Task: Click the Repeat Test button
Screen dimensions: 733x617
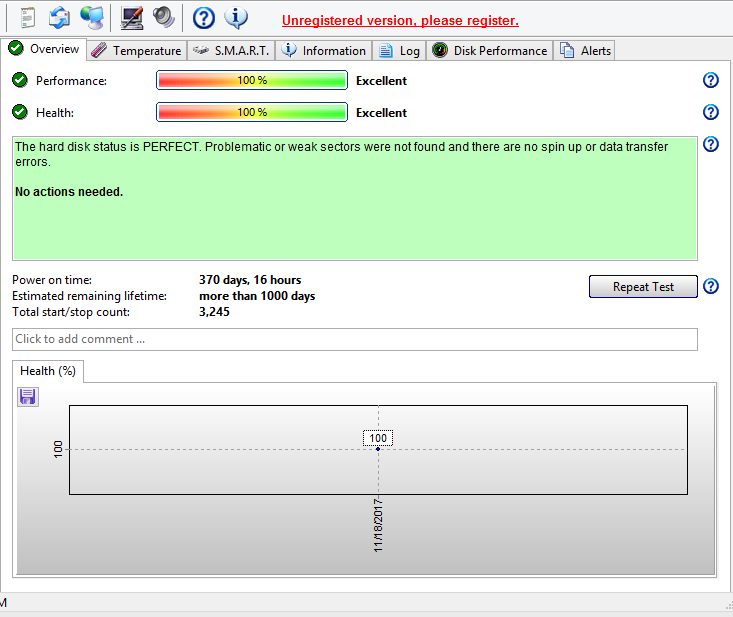Action: [x=643, y=287]
